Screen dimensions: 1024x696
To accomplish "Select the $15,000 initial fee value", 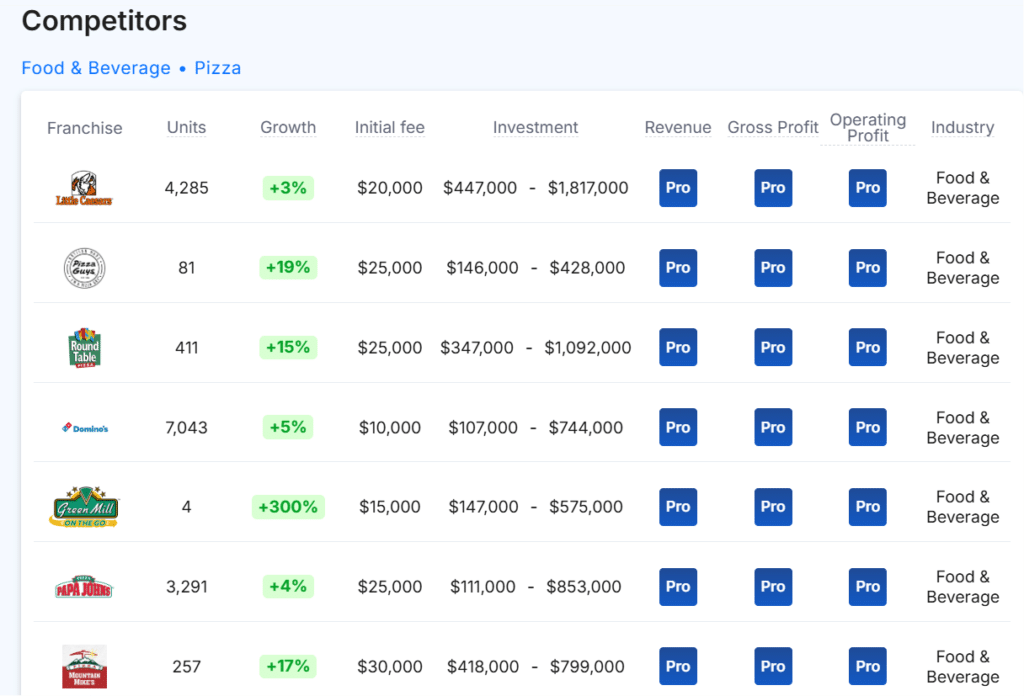I will coord(390,507).
